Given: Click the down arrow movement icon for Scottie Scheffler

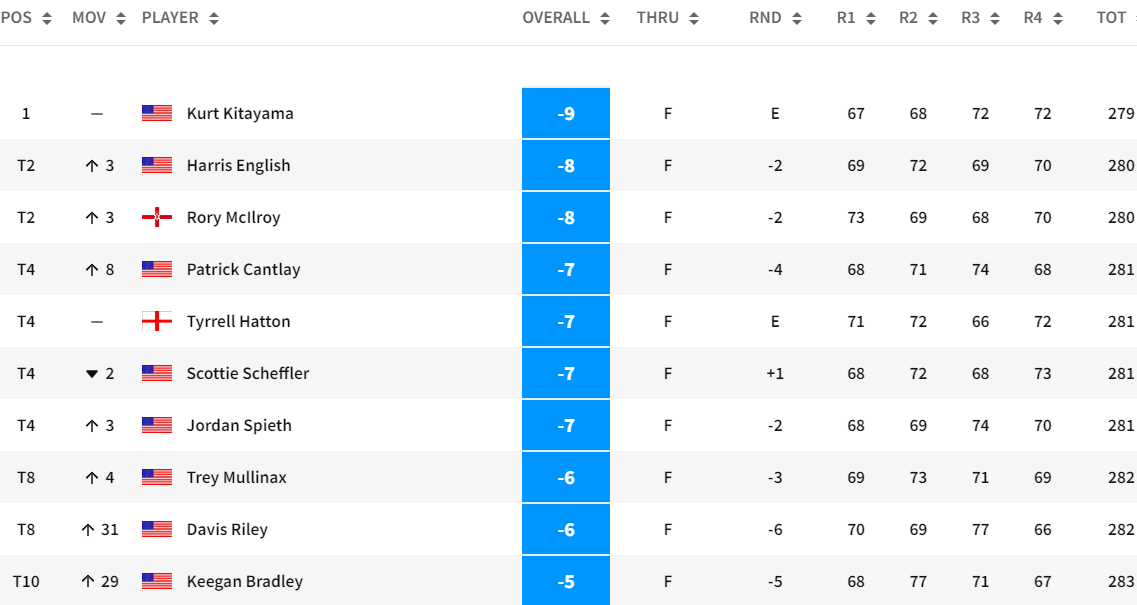Looking at the screenshot, I should (x=92, y=374).
